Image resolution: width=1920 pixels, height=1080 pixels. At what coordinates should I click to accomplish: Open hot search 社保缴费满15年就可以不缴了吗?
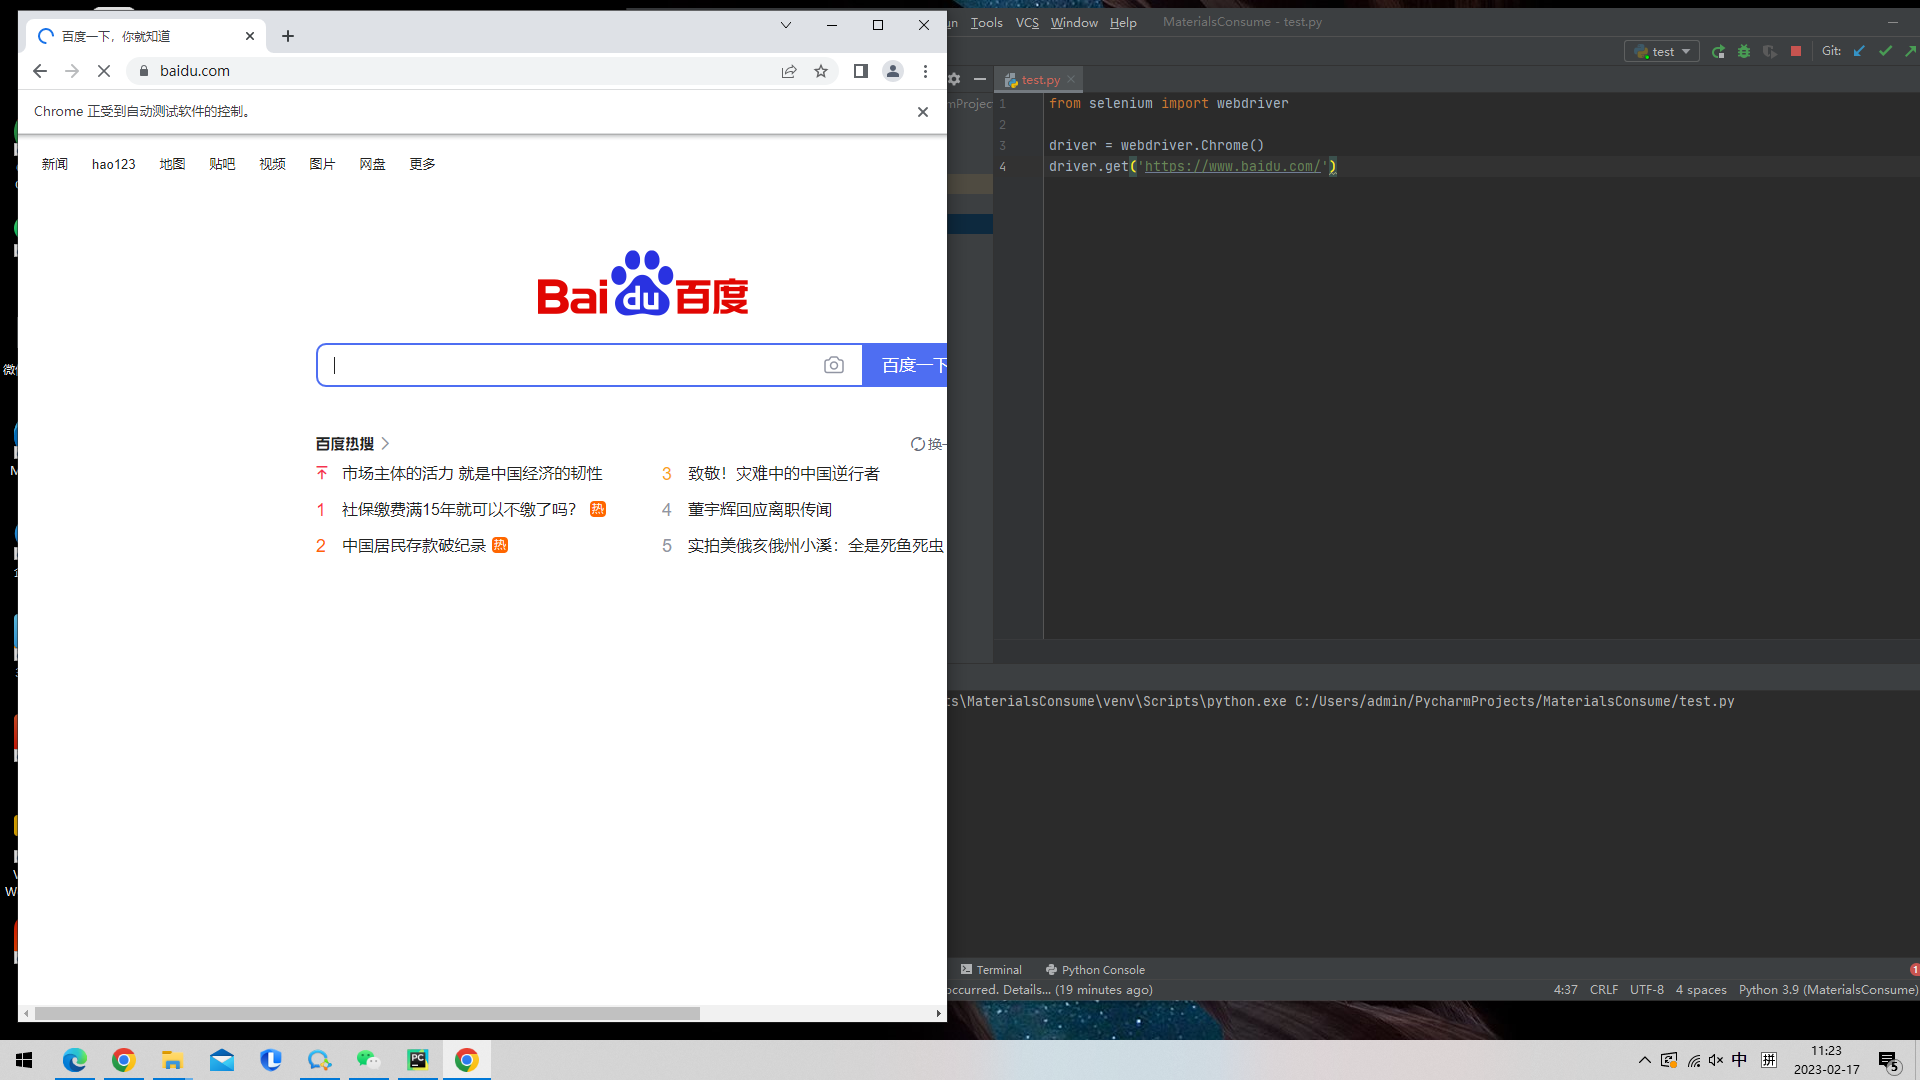click(x=459, y=510)
